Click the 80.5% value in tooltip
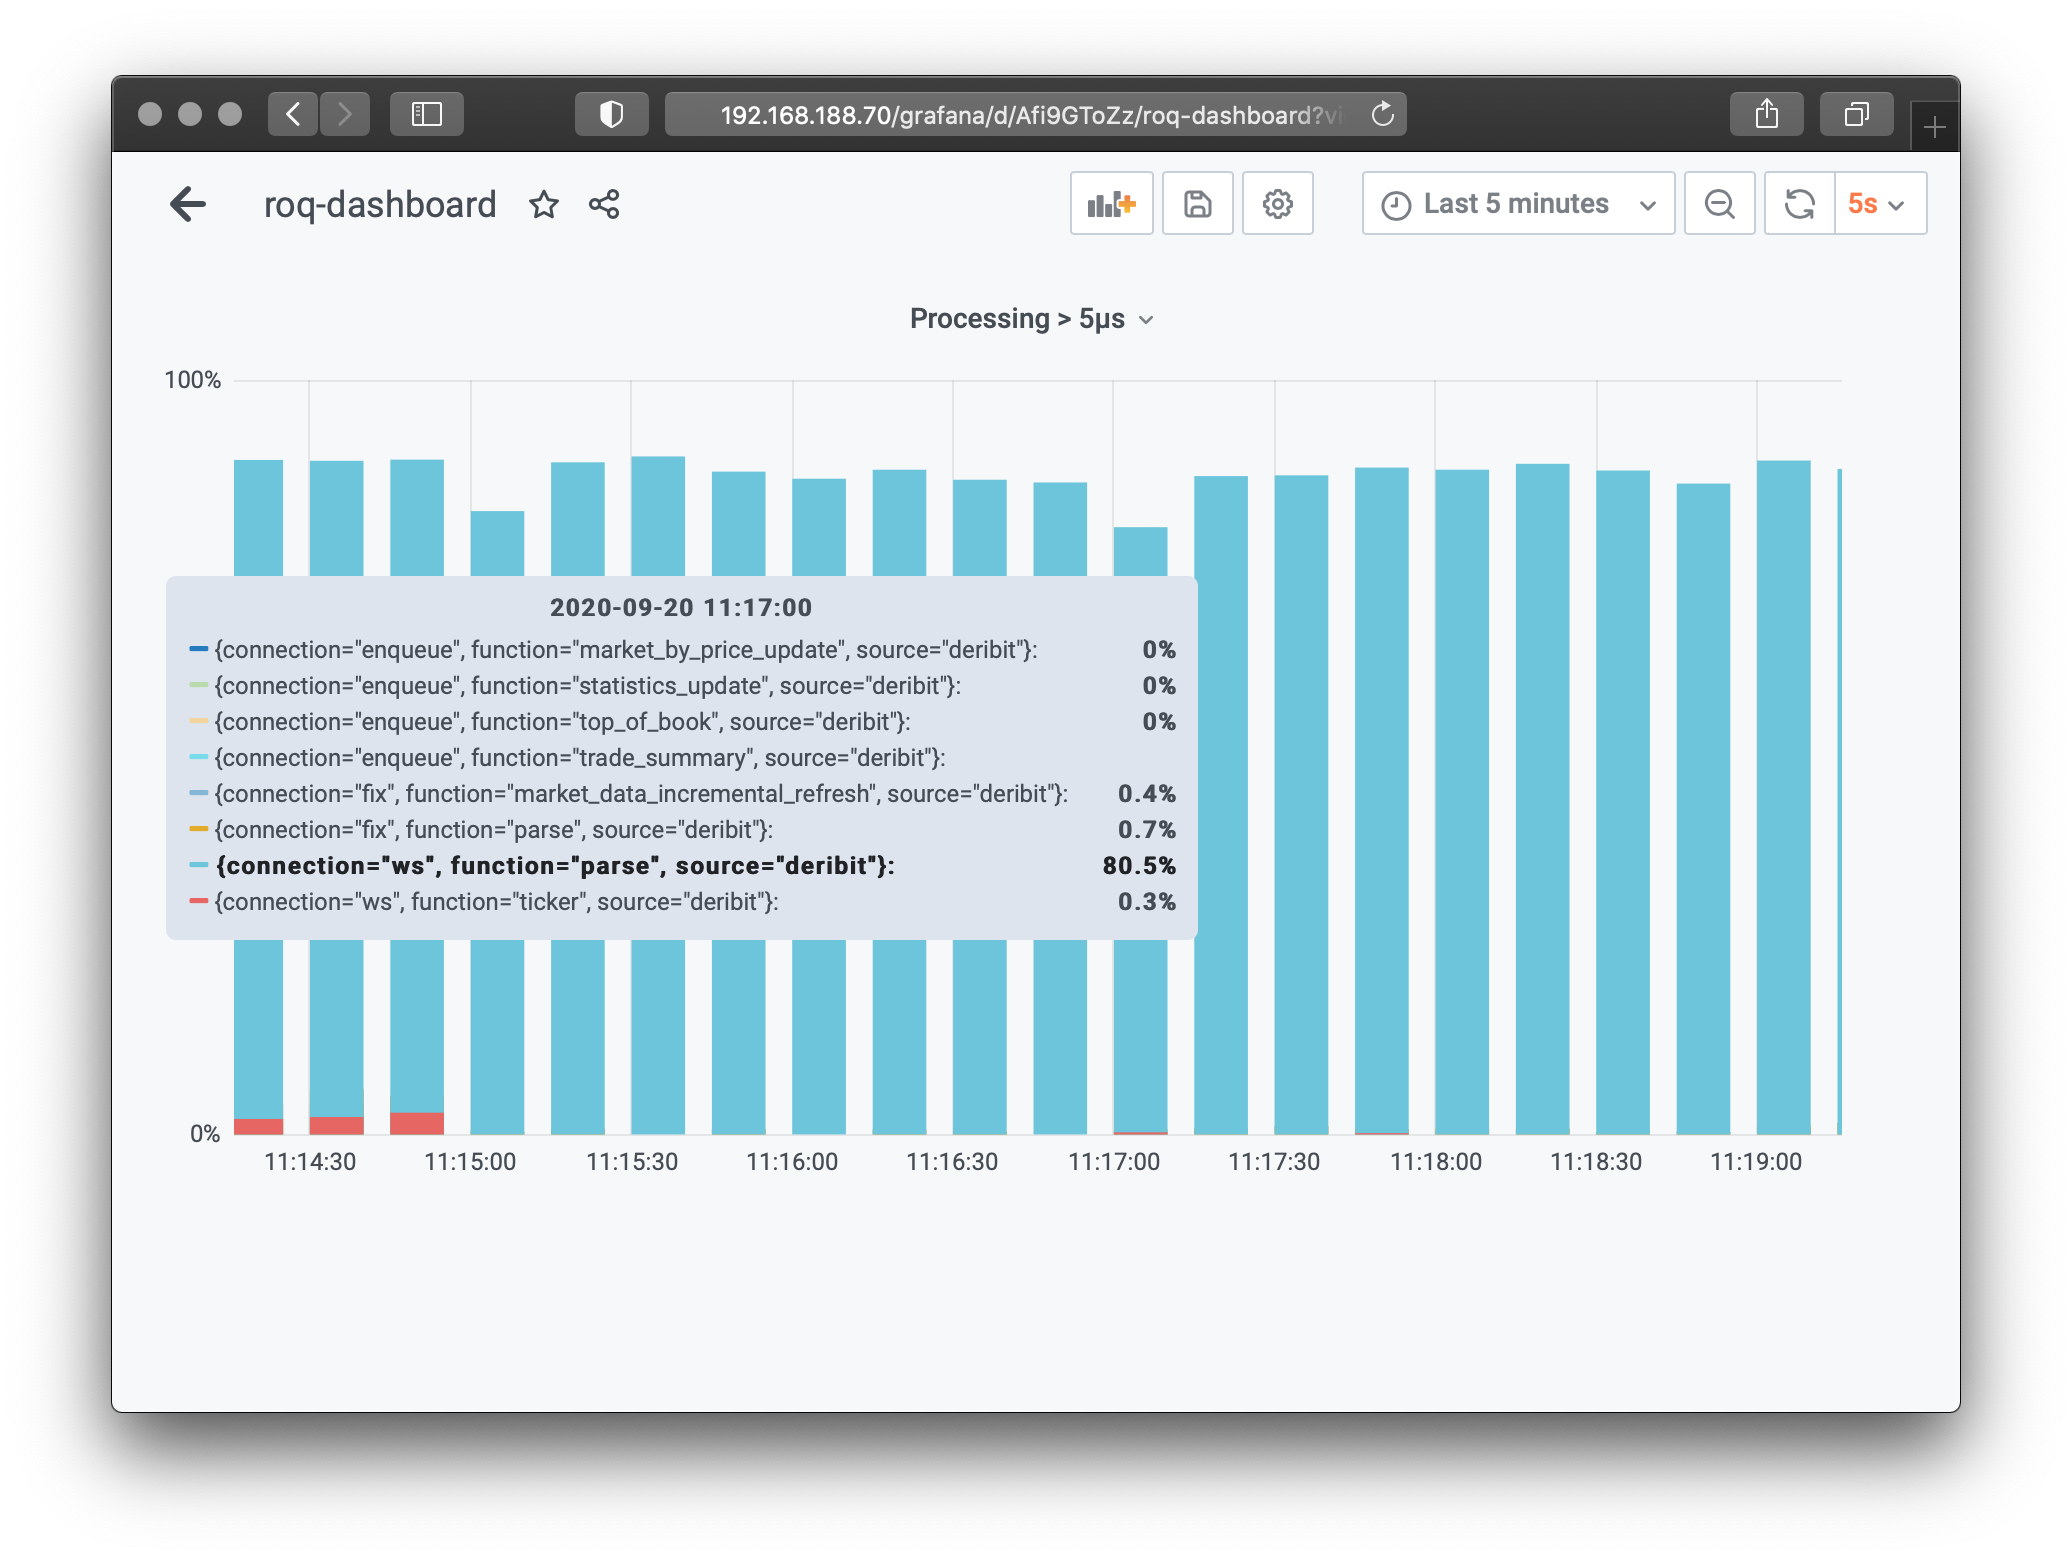This screenshot has width=2072, height=1560. click(1139, 866)
